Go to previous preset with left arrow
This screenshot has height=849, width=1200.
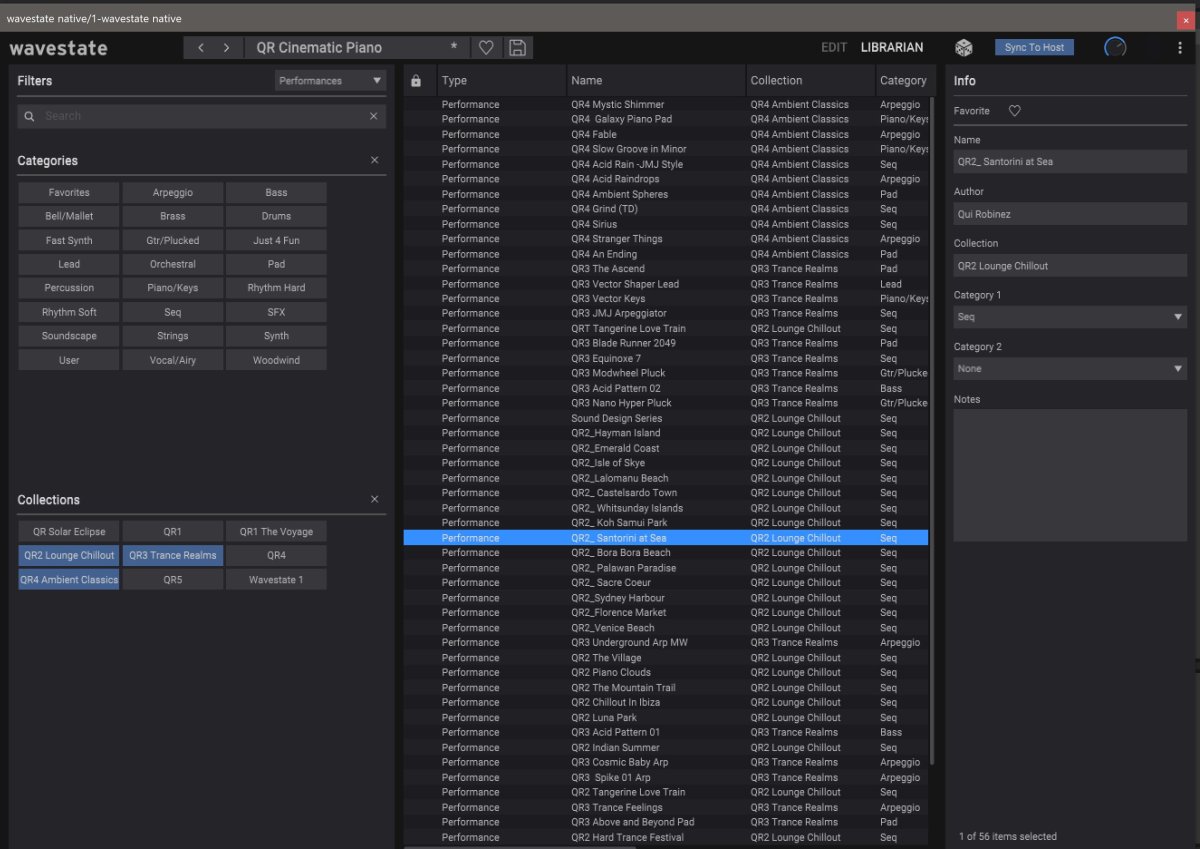pos(200,48)
